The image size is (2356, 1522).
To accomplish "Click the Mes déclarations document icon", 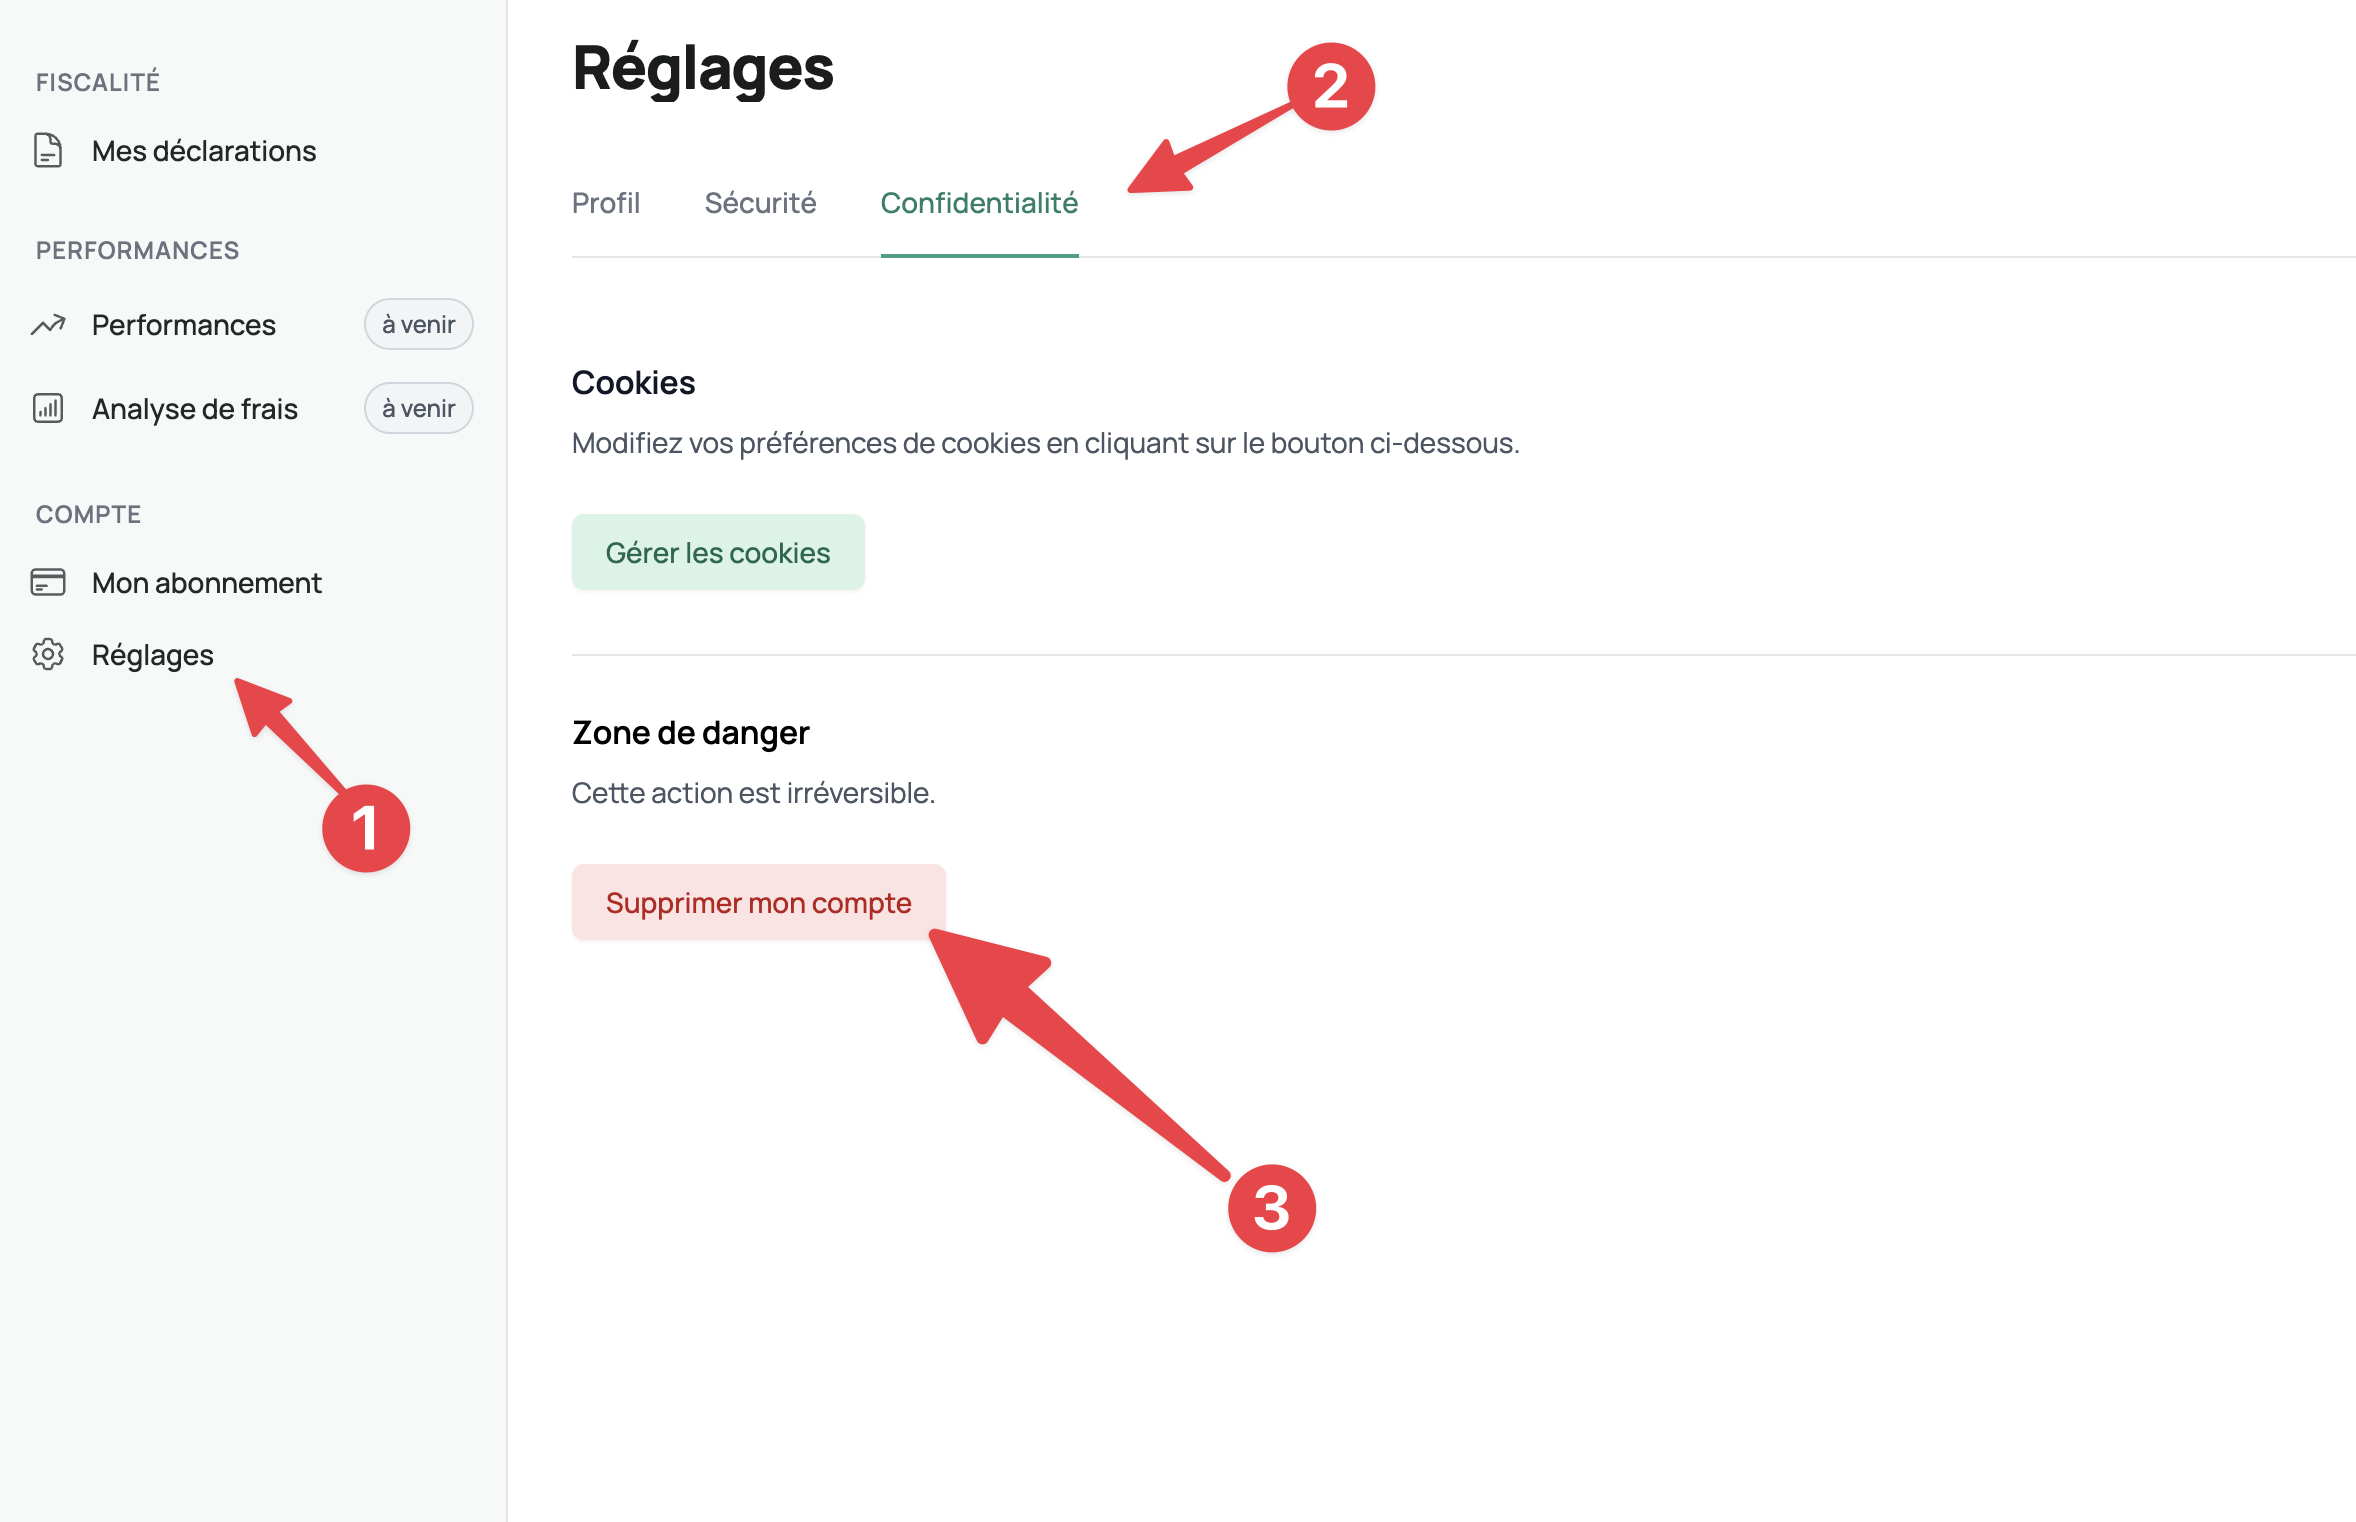I will (48, 151).
